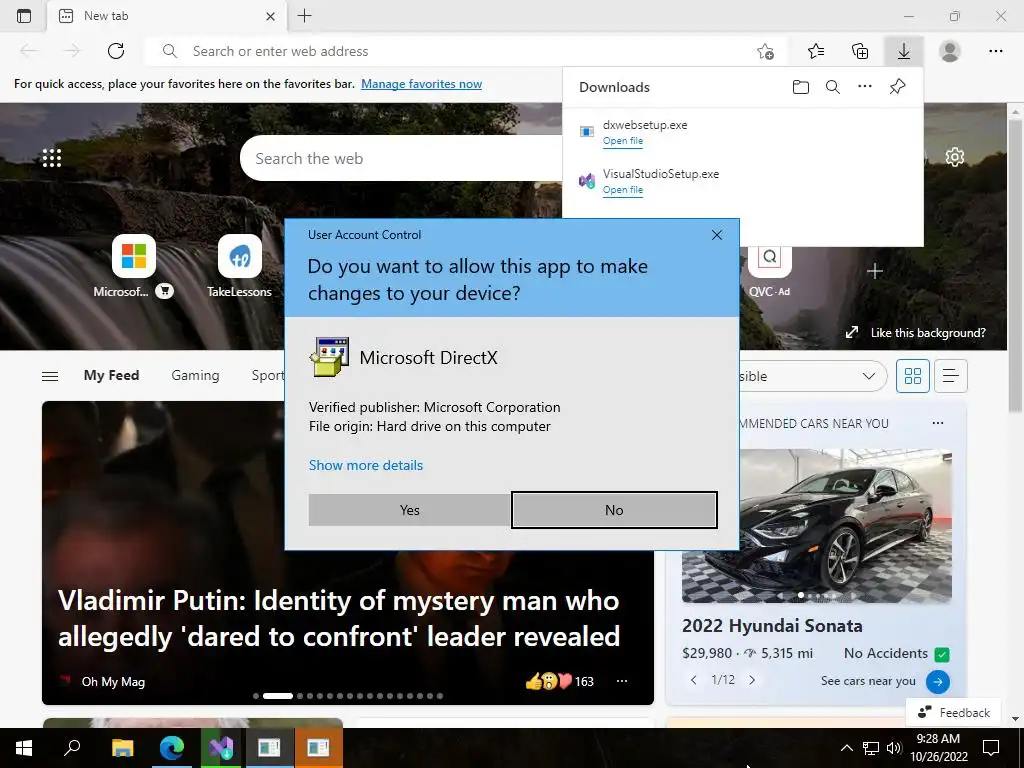The height and width of the screenshot is (768, 1024).
Task: Toggle the Downloads toolbar button
Action: [x=904, y=51]
